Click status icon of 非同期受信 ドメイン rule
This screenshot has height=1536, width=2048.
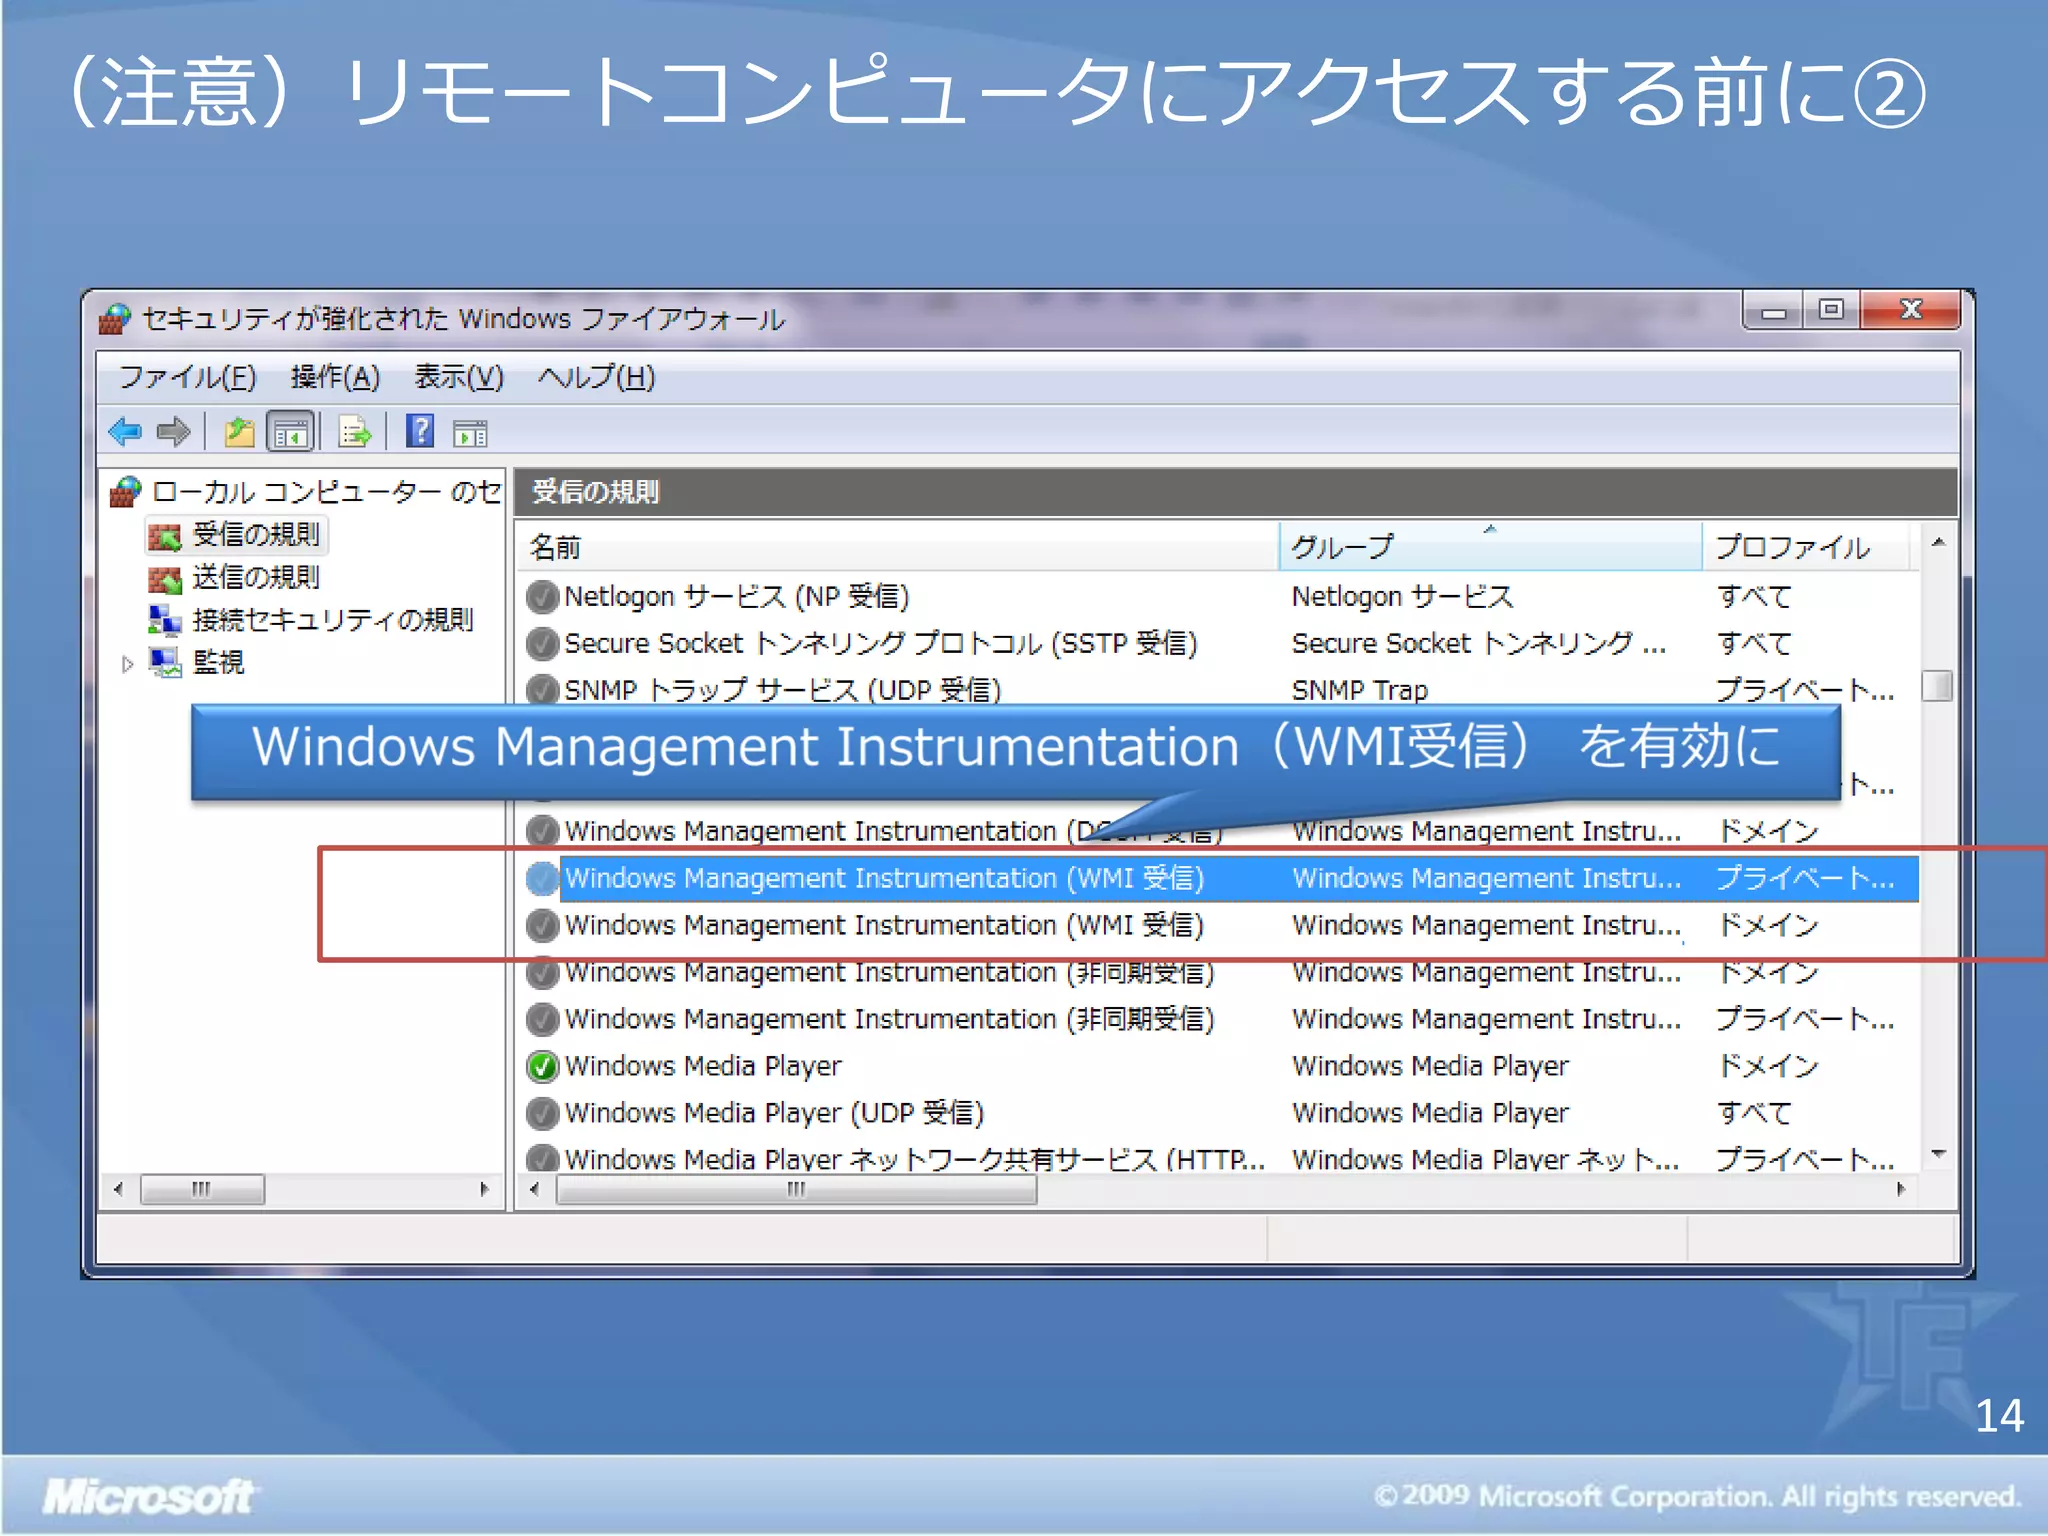(x=542, y=973)
